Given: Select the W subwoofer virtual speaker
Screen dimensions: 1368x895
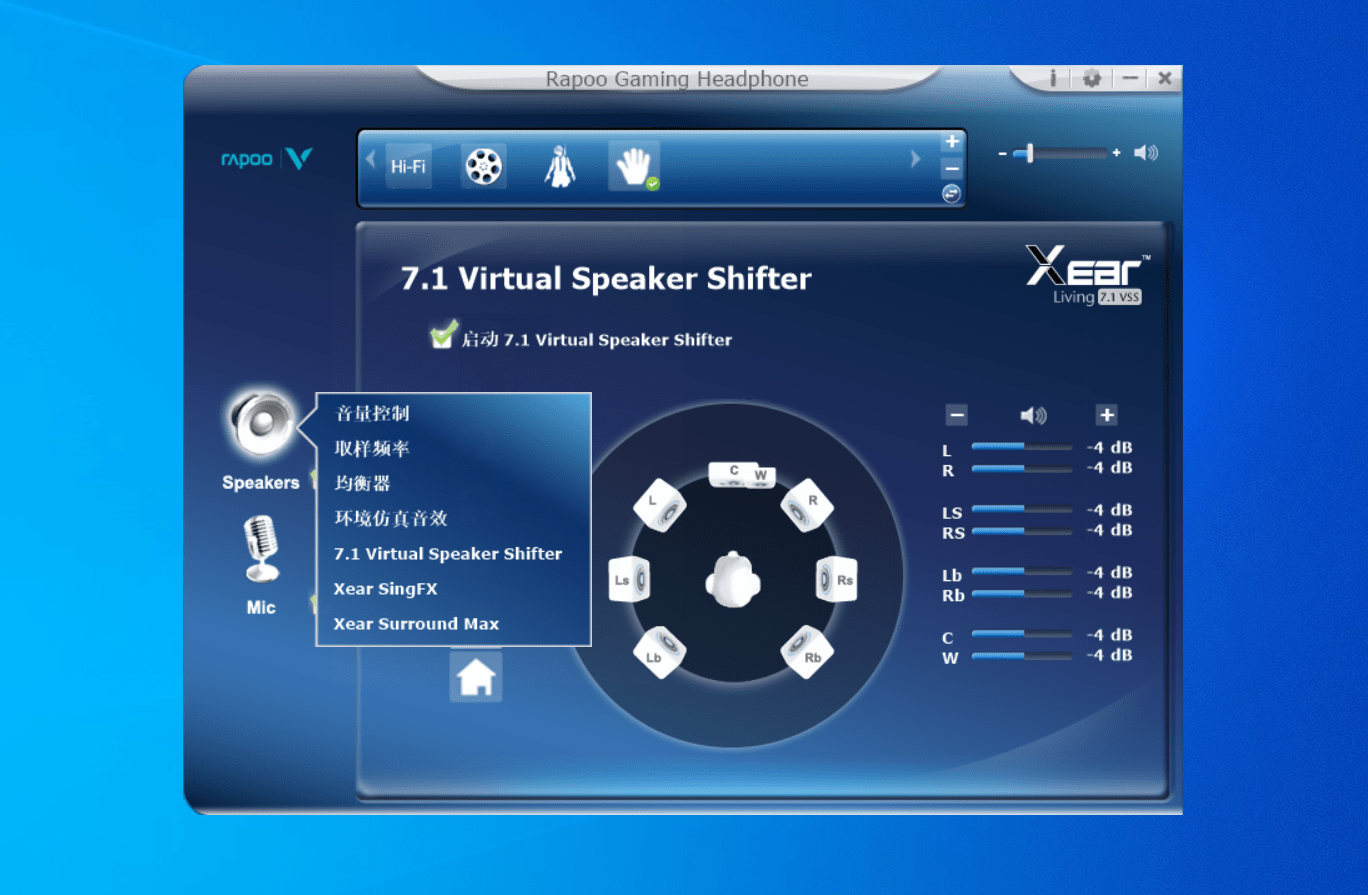Looking at the screenshot, I should (x=761, y=476).
